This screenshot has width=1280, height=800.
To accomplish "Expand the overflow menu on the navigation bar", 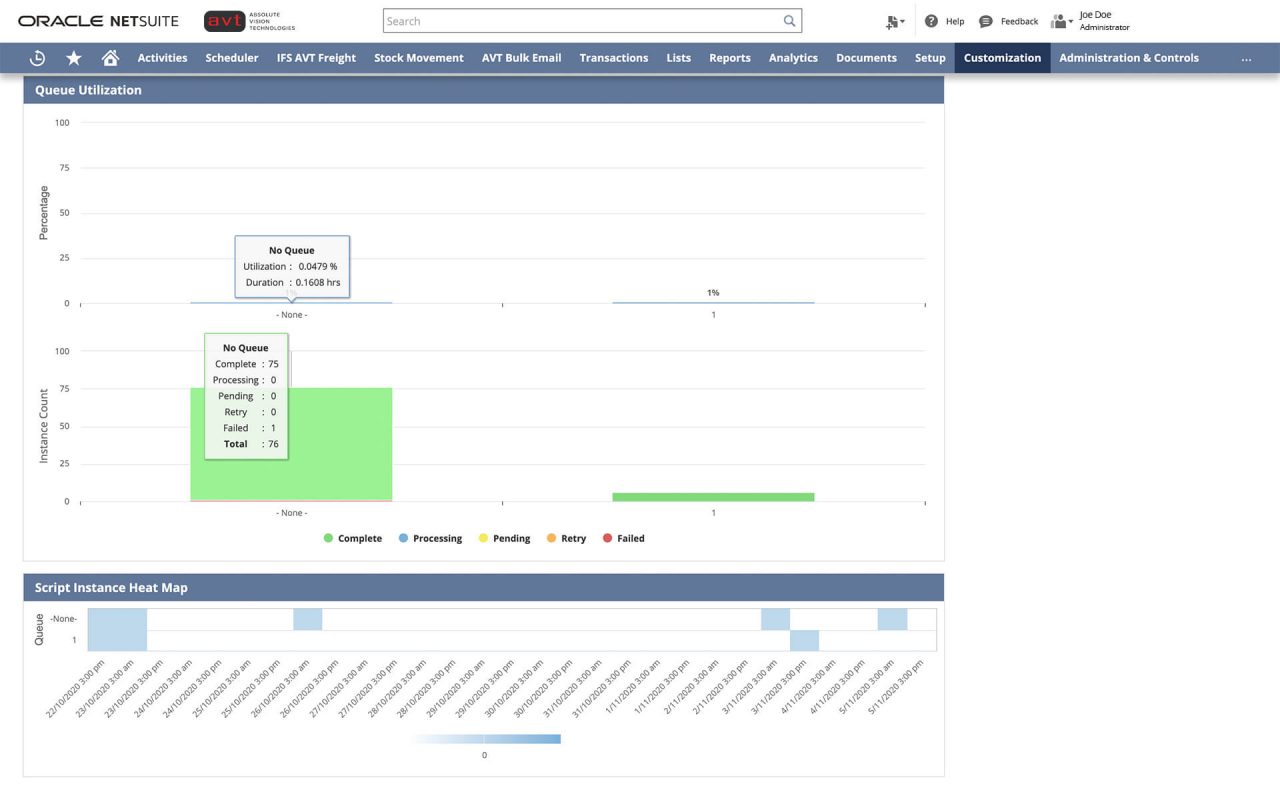I will click(1246, 58).
